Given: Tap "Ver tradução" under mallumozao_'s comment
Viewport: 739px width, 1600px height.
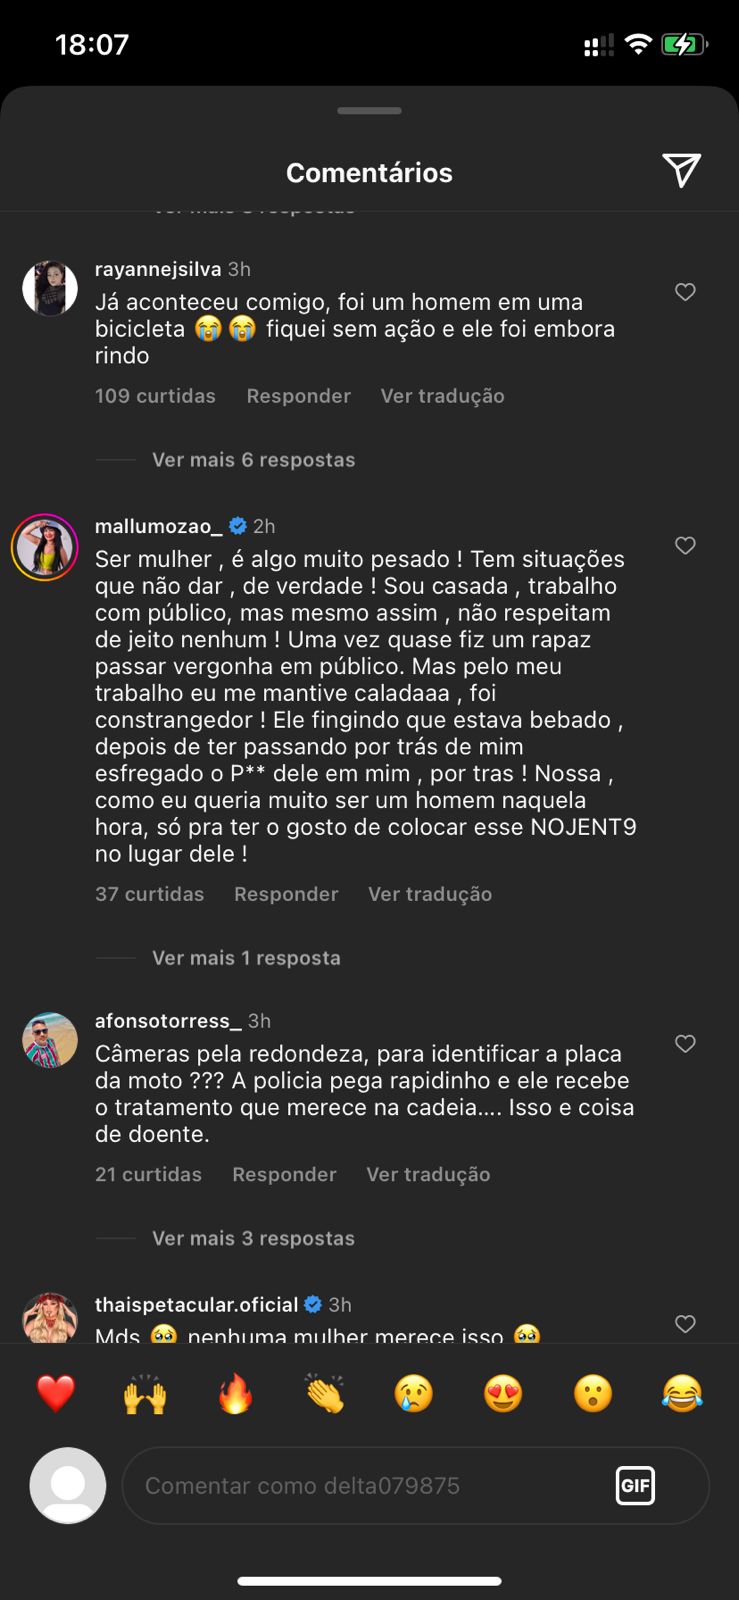Looking at the screenshot, I should (x=430, y=894).
